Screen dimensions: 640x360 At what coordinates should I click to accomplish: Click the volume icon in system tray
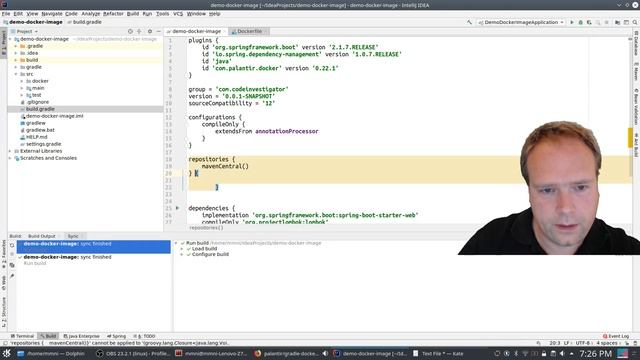pos(562,353)
